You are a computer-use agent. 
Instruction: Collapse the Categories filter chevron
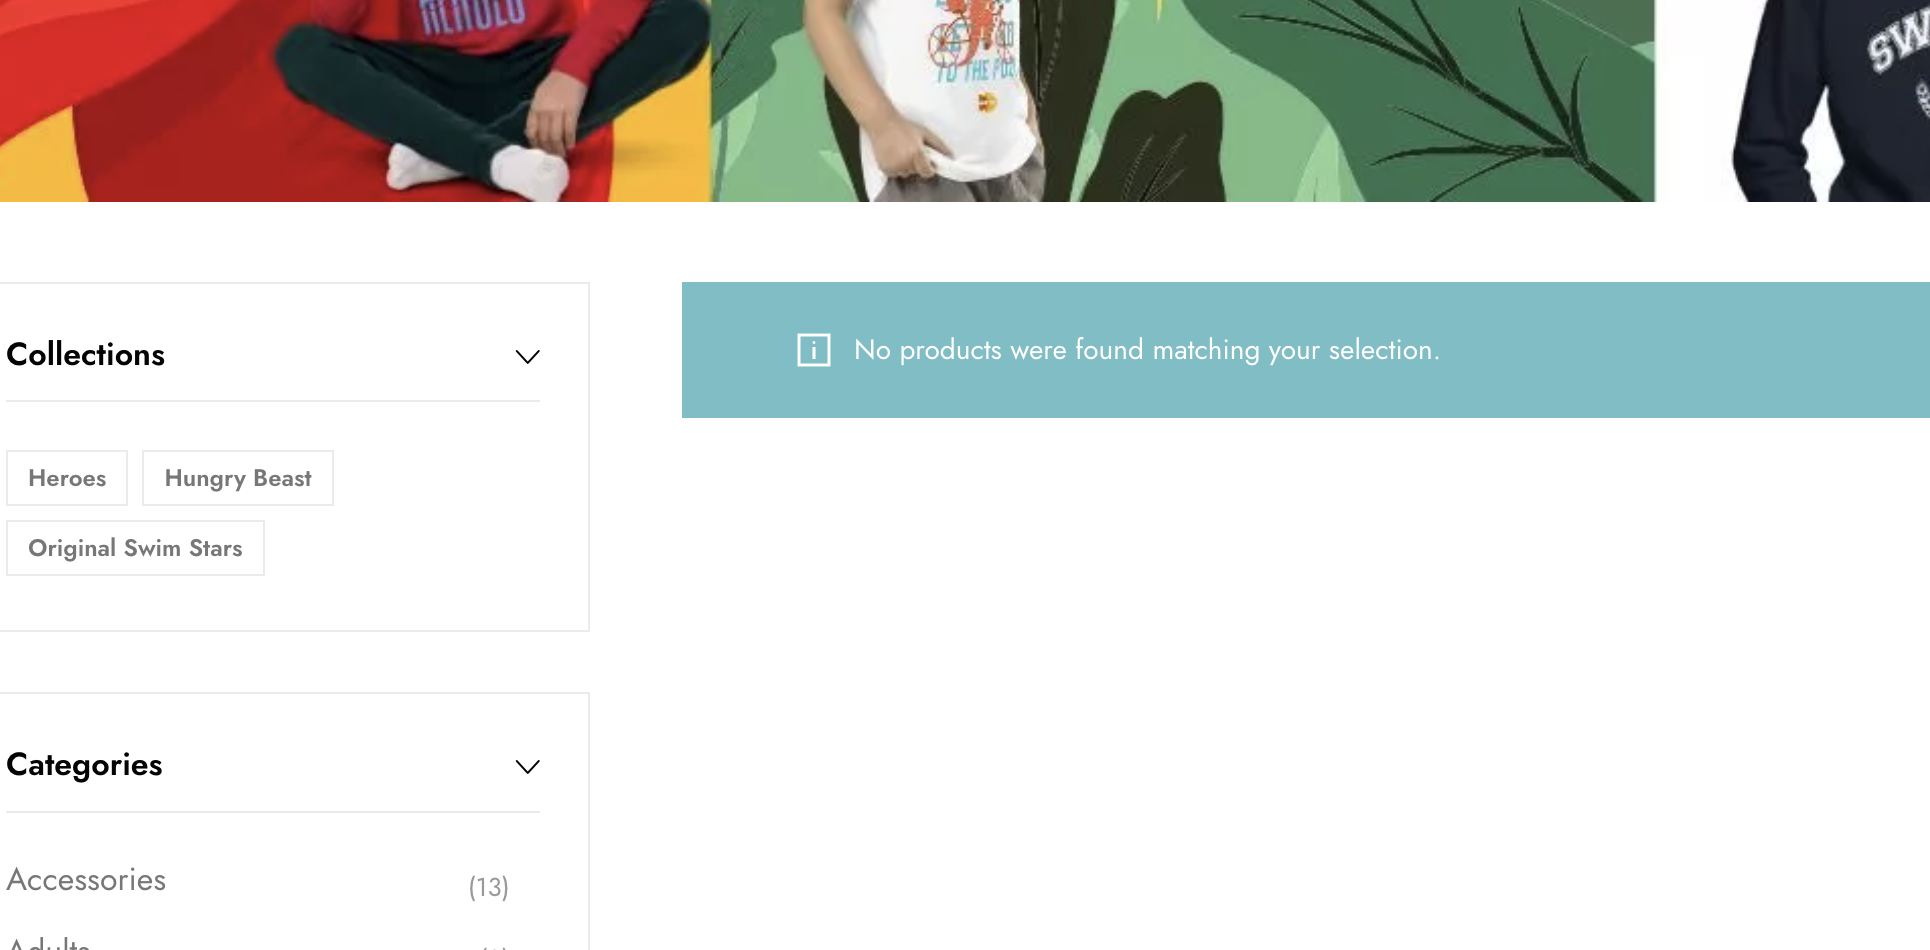[x=527, y=766]
